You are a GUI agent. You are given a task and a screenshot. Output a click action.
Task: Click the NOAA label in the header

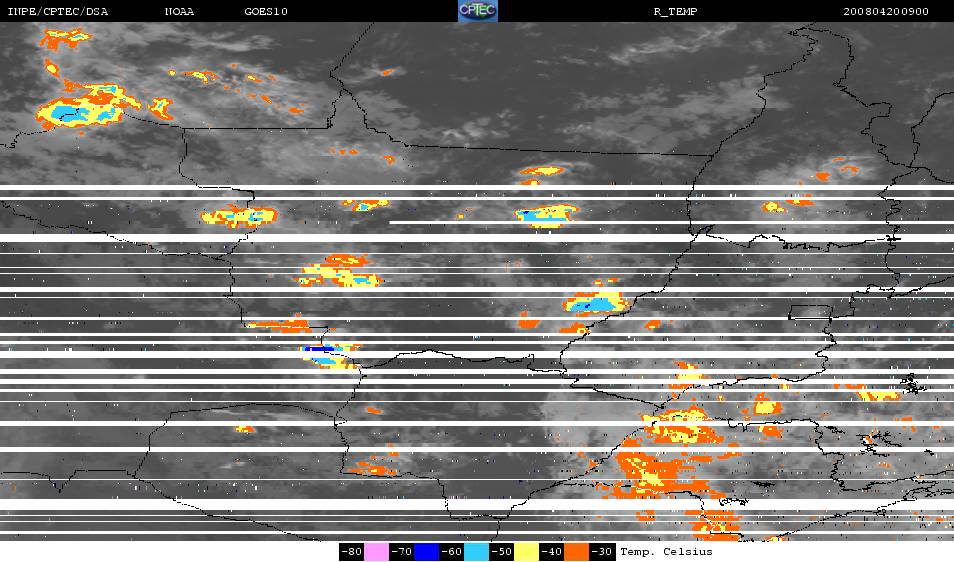(x=179, y=12)
